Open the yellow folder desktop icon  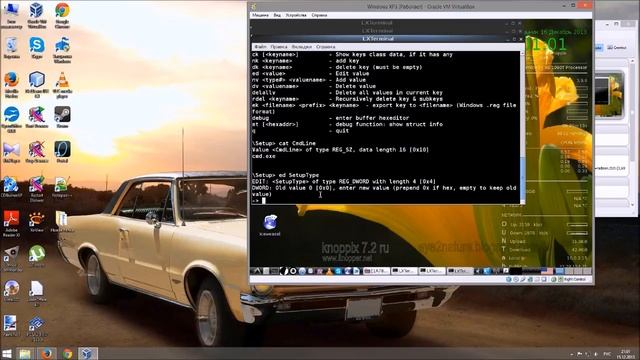(x=62, y=220)
